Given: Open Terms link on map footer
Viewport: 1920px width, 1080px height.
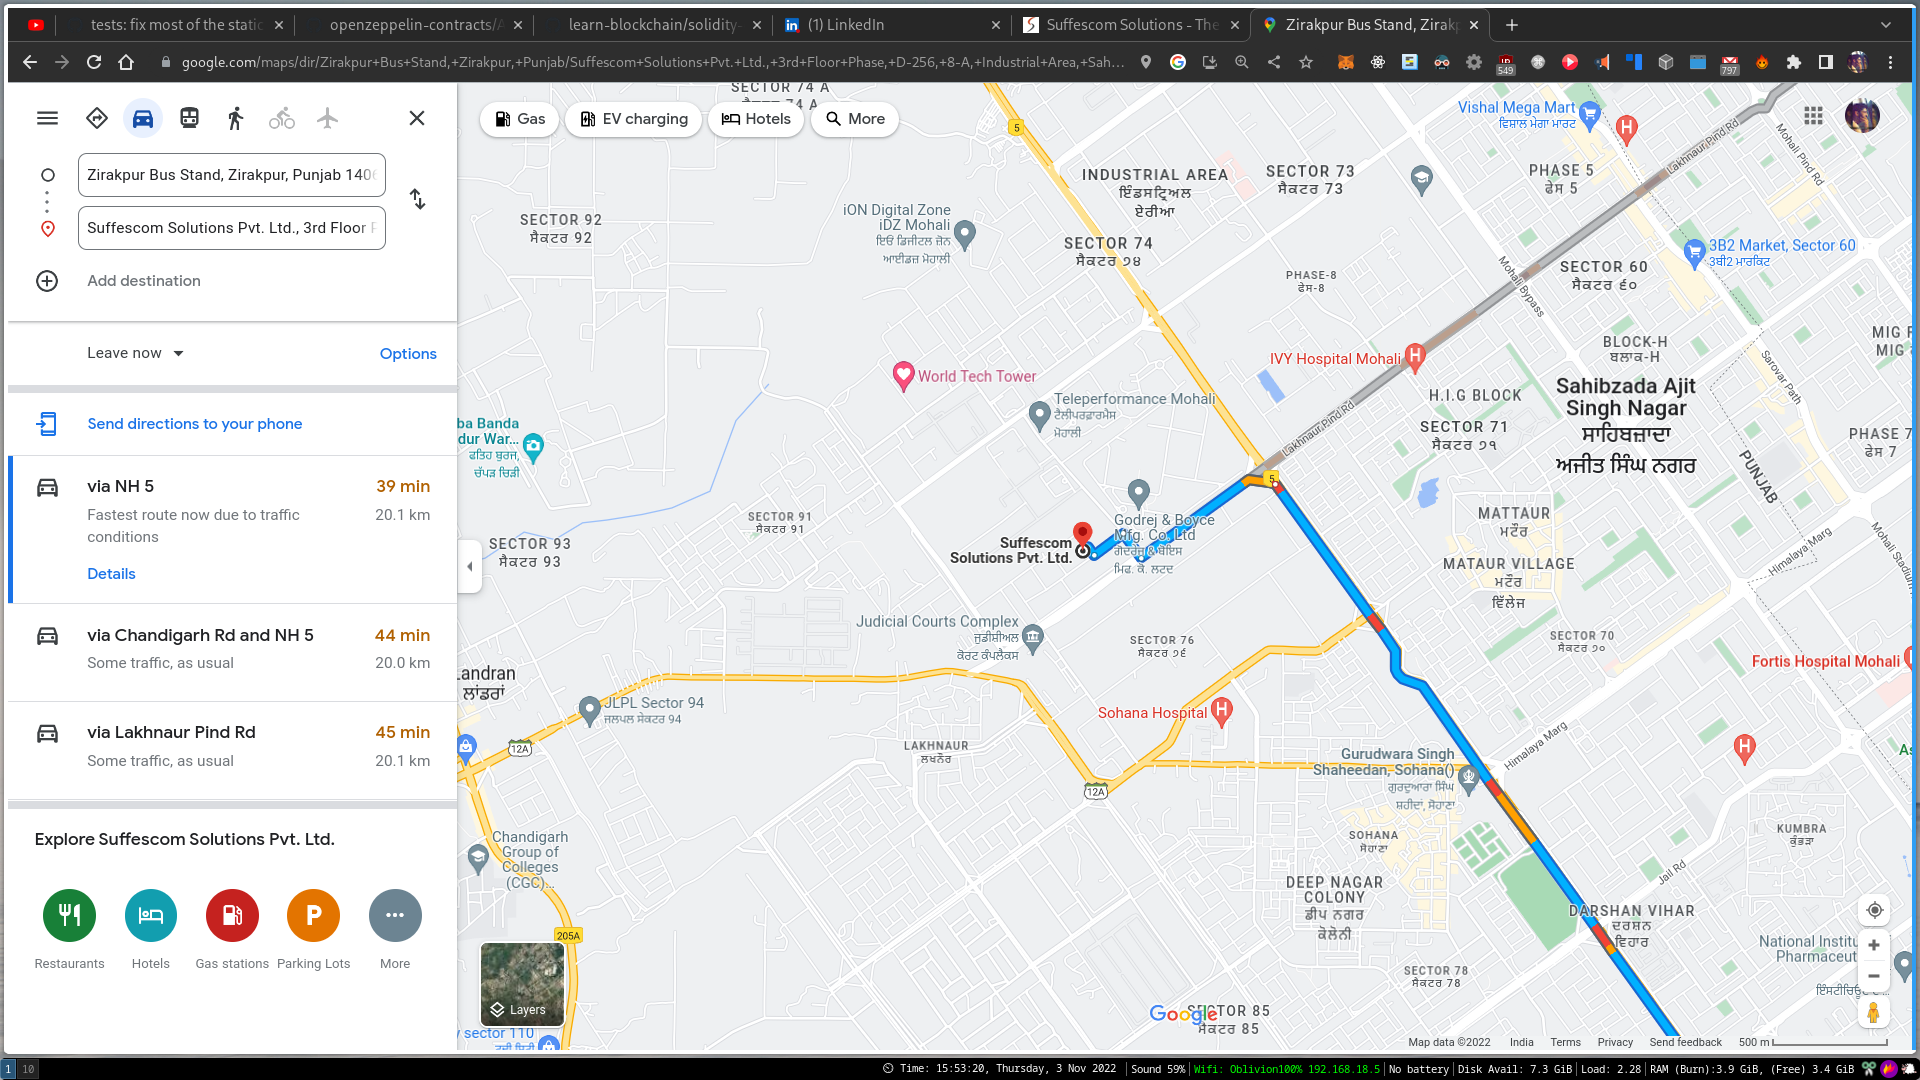Looking at the screenshot, I should pos(1565,1042).
